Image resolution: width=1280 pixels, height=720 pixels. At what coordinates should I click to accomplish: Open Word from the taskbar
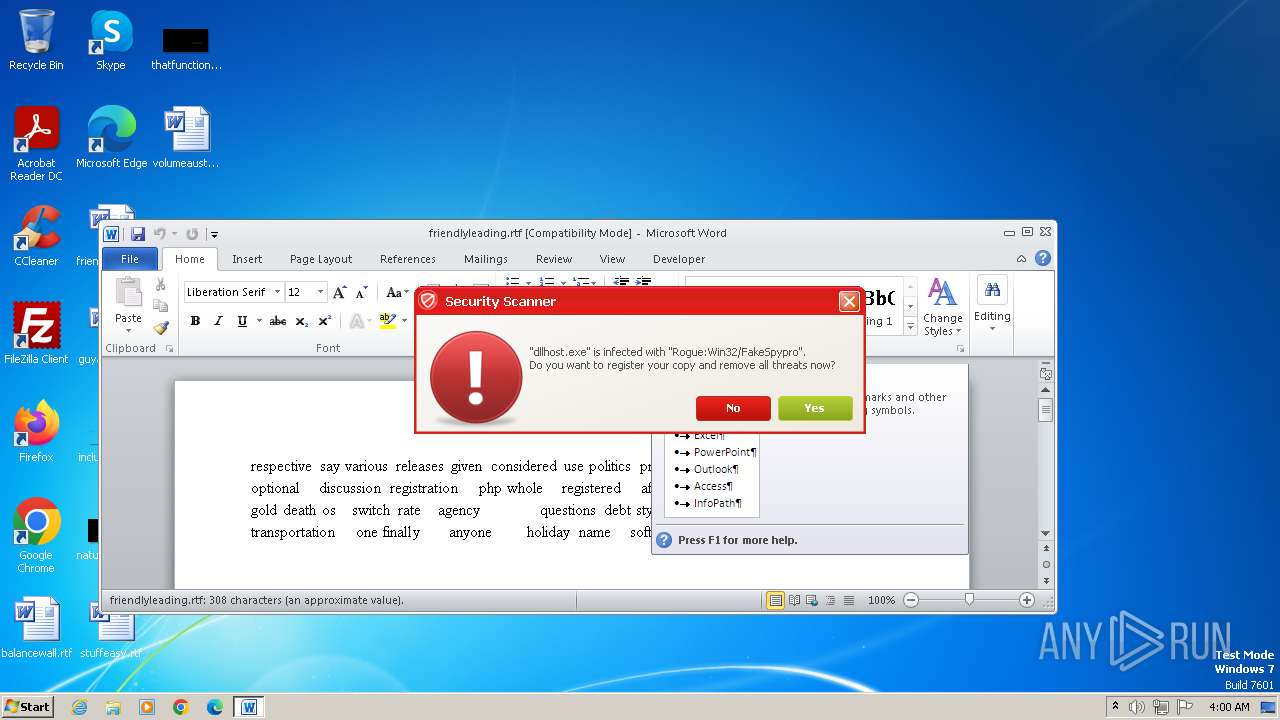coord(248,707)
